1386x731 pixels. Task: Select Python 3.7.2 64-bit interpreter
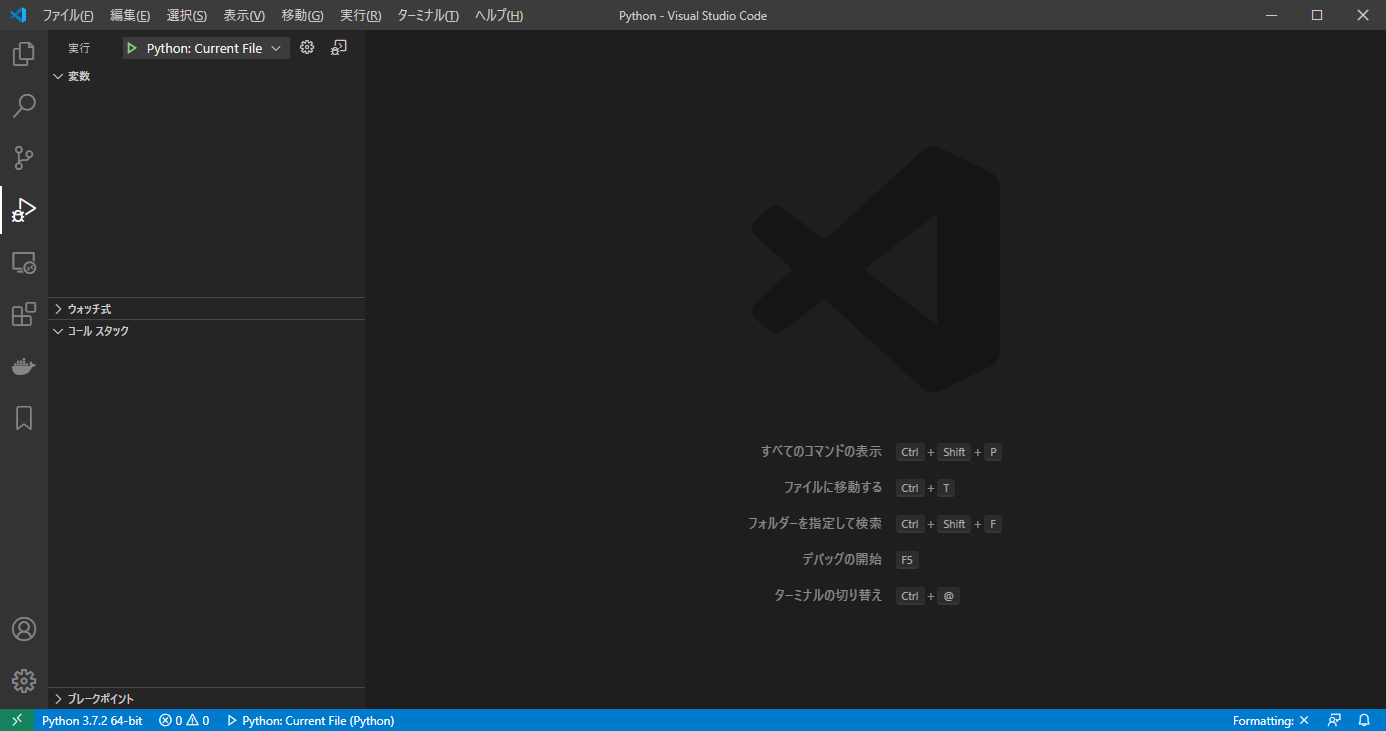pyautogui.click(x=92, y=720)
